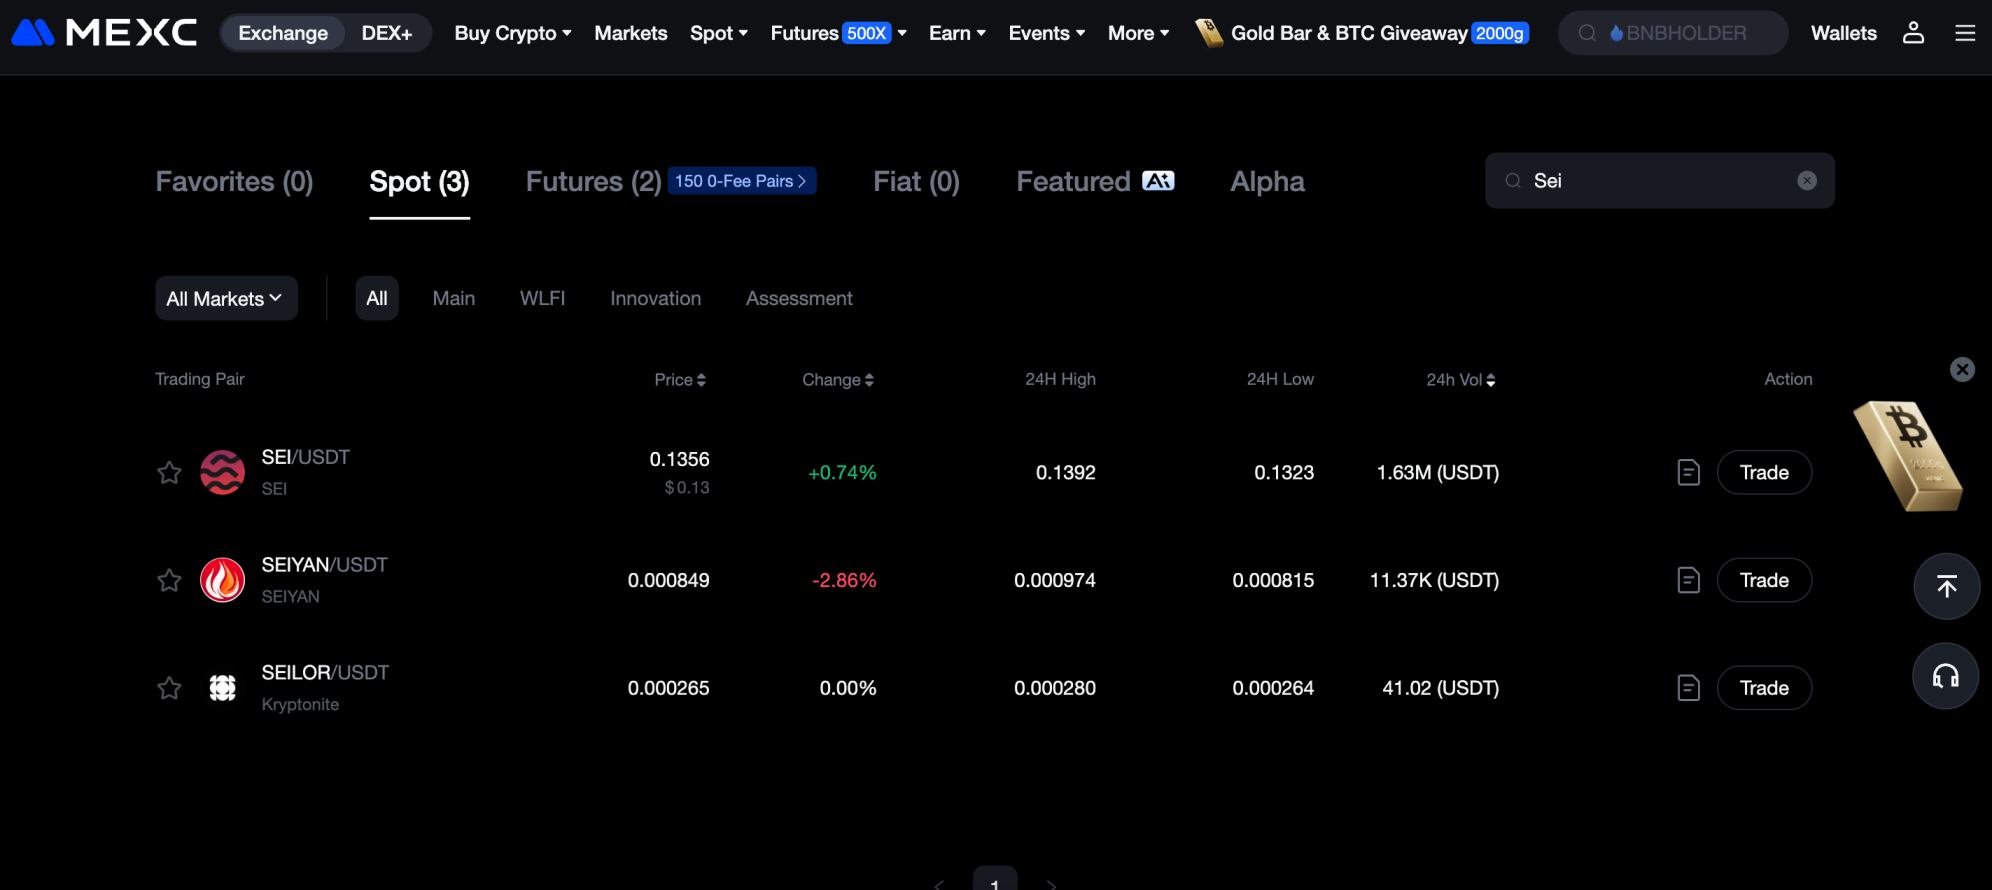Click Trade for SEI/USDT
The image size is (1992, 890).
click(x=1764, y=472)
